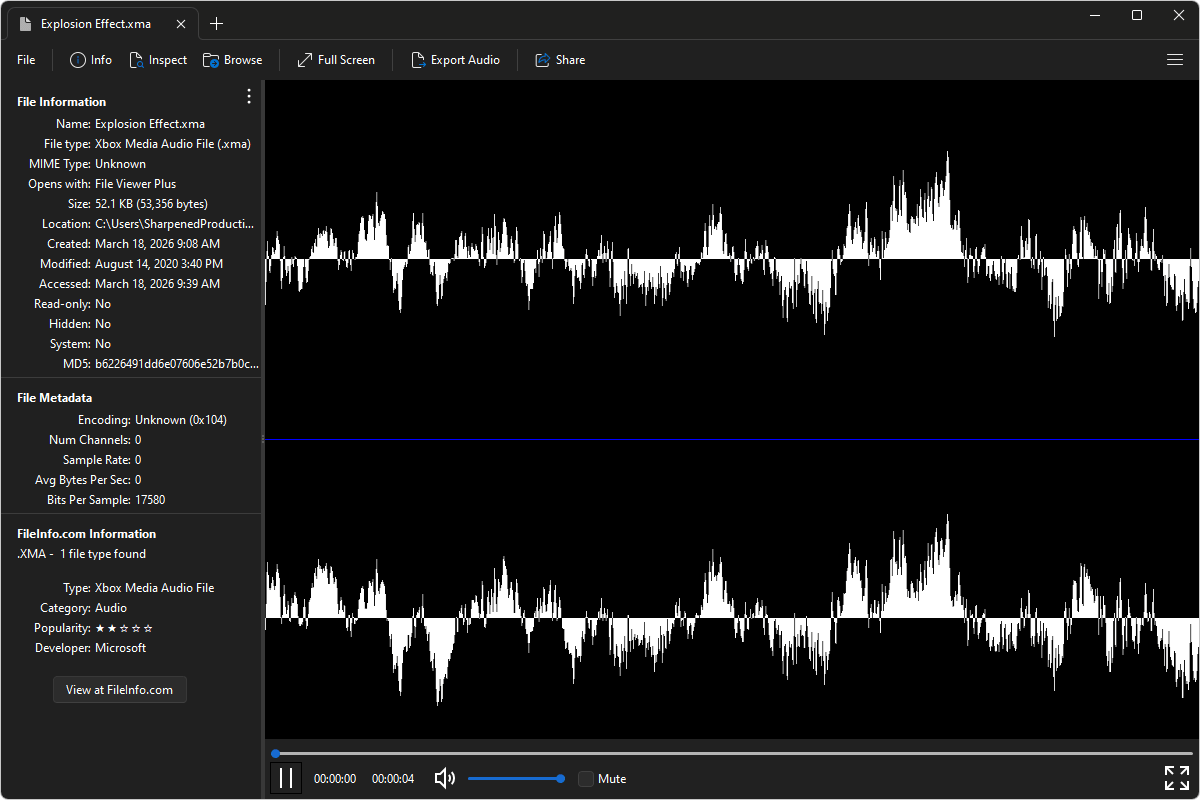This screenshot has width=1200, height=800.
Task: Select the Inspect tool
Action: click(158, 59)
